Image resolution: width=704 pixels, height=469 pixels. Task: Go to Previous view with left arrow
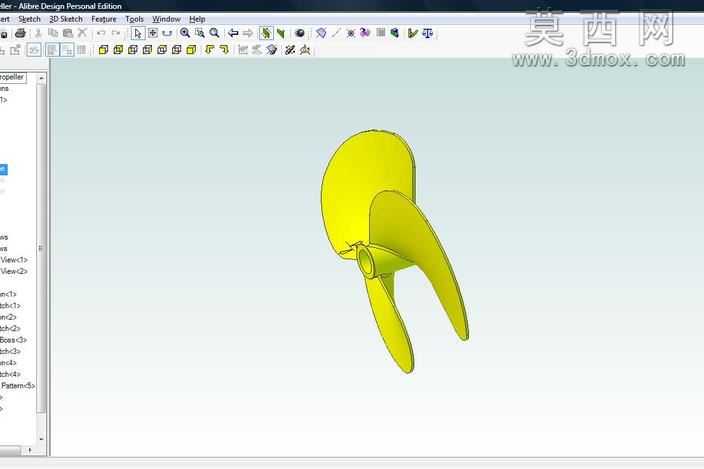pyautogui.click(x=233, y=33)
